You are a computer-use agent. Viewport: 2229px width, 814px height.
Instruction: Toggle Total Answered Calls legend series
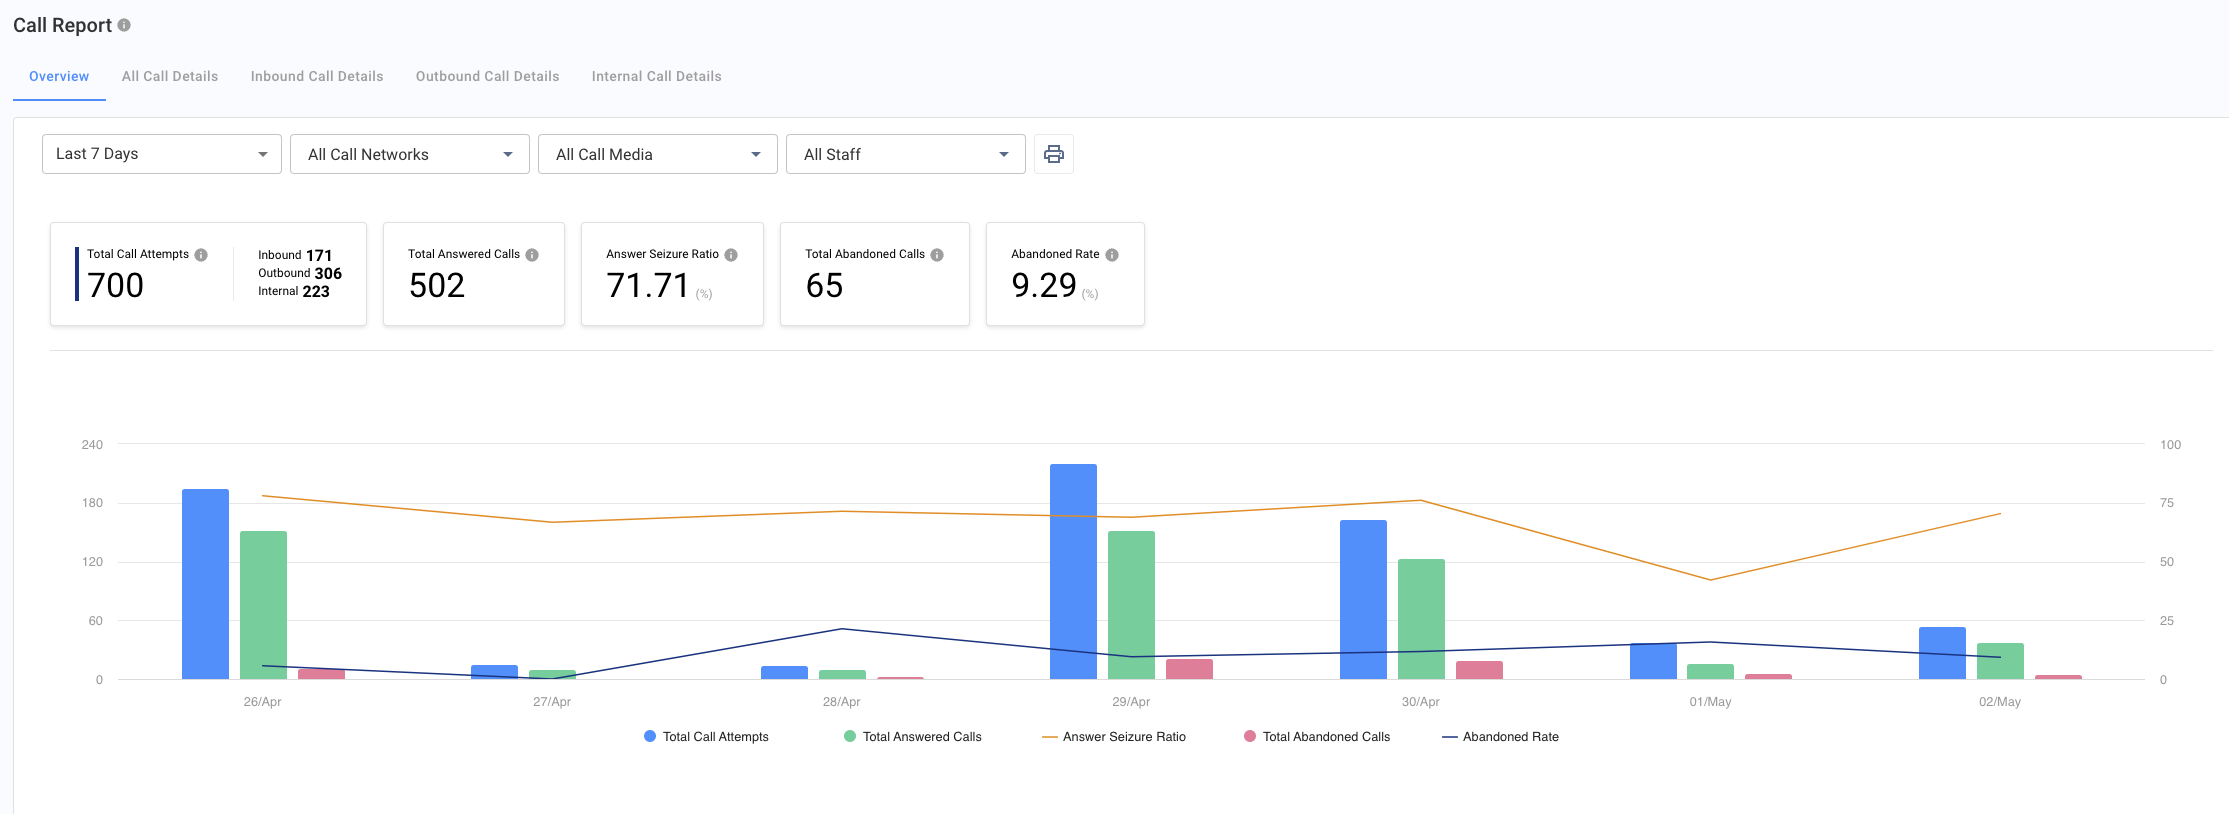(913, 737)
